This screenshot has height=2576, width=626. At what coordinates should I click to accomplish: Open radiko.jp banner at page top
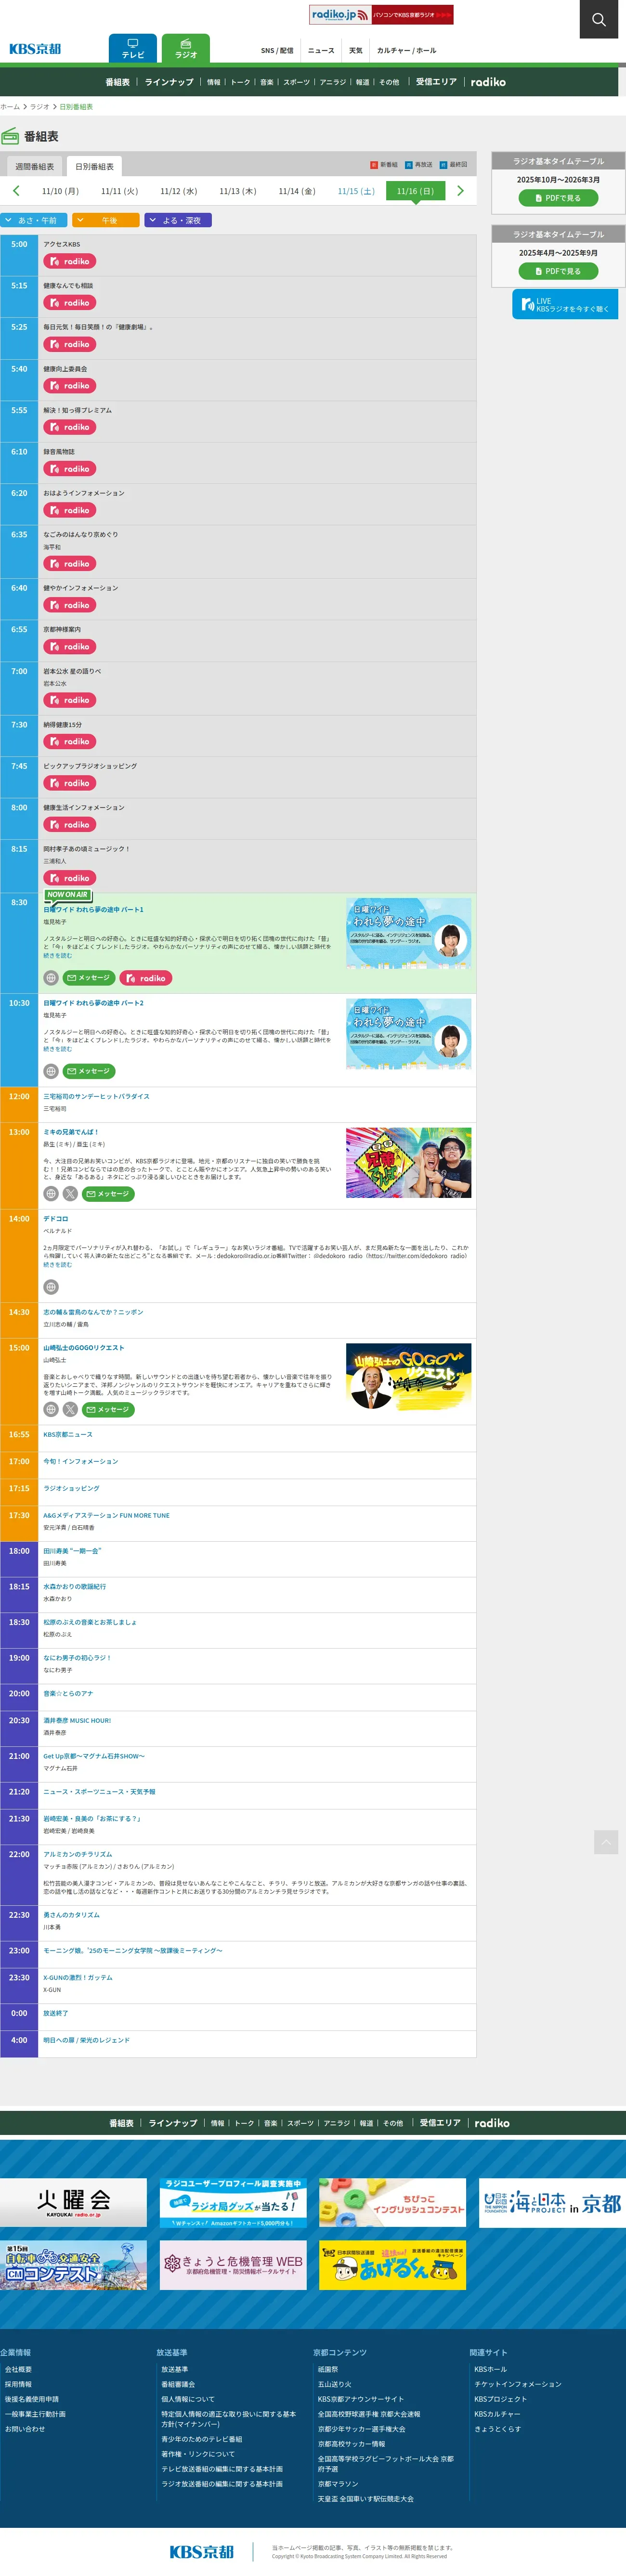[x=381, y=15]
